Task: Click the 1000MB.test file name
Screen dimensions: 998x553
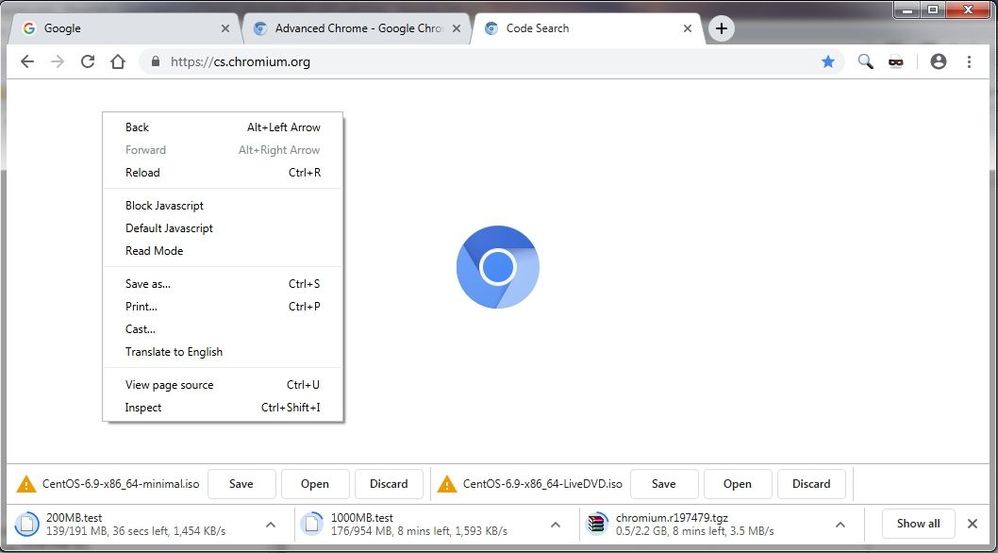Action: pos(362,518)
